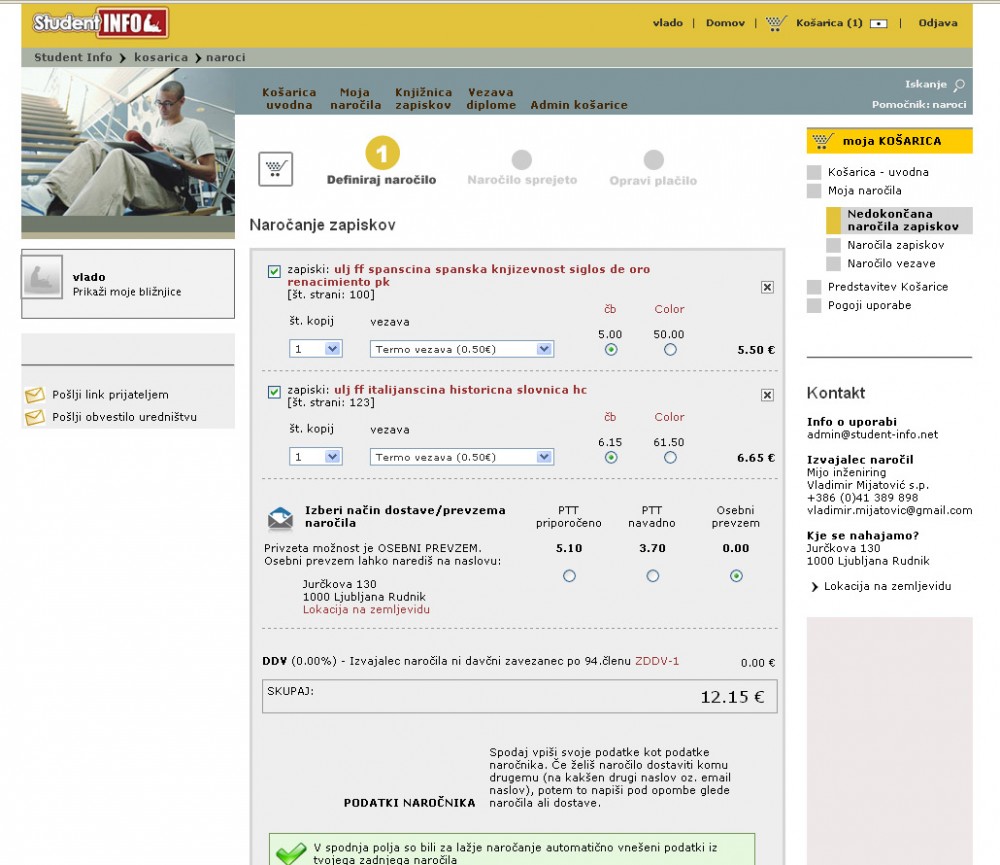The width and height of the screenshot is (1000, 865).
Task: Remove the italijanscina notes item with X
Action: (767, 395)
